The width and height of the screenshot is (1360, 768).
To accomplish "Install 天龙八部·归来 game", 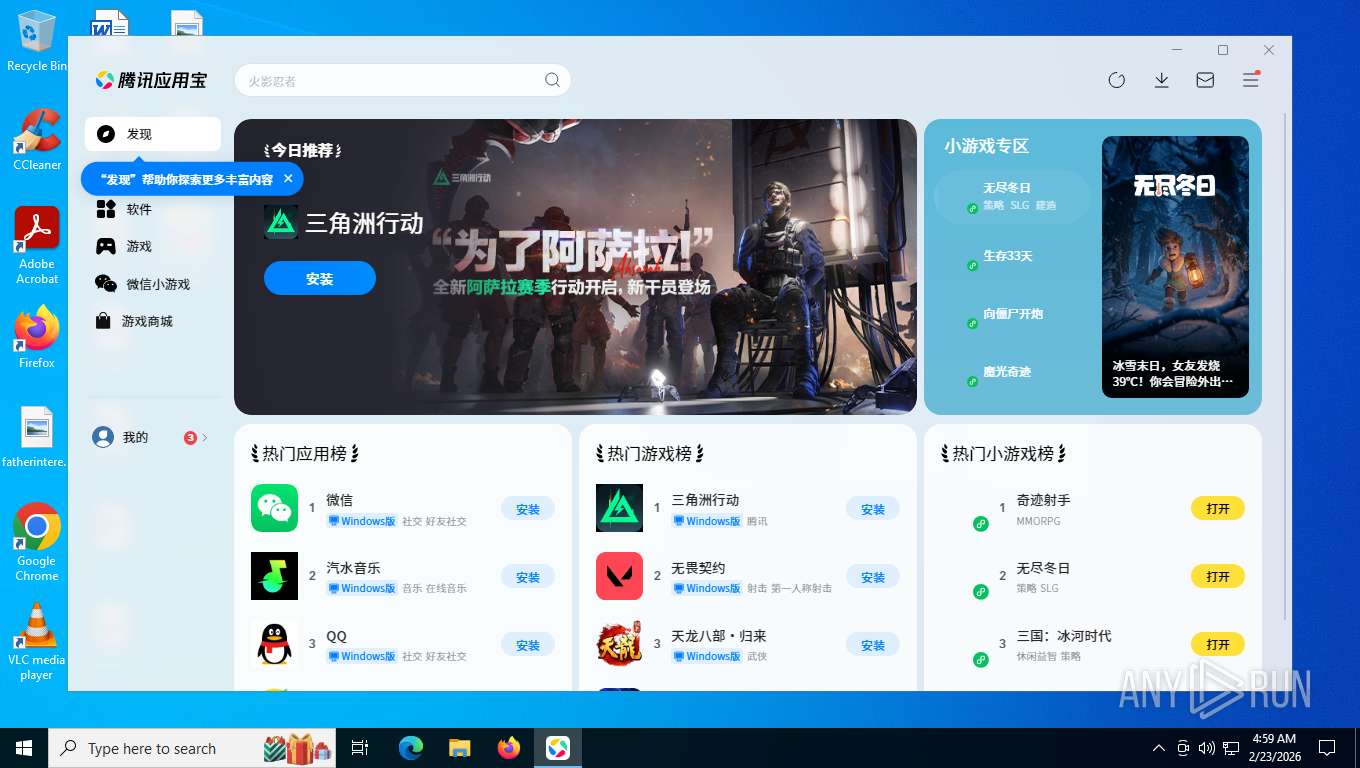I will (x=873, y=645).
